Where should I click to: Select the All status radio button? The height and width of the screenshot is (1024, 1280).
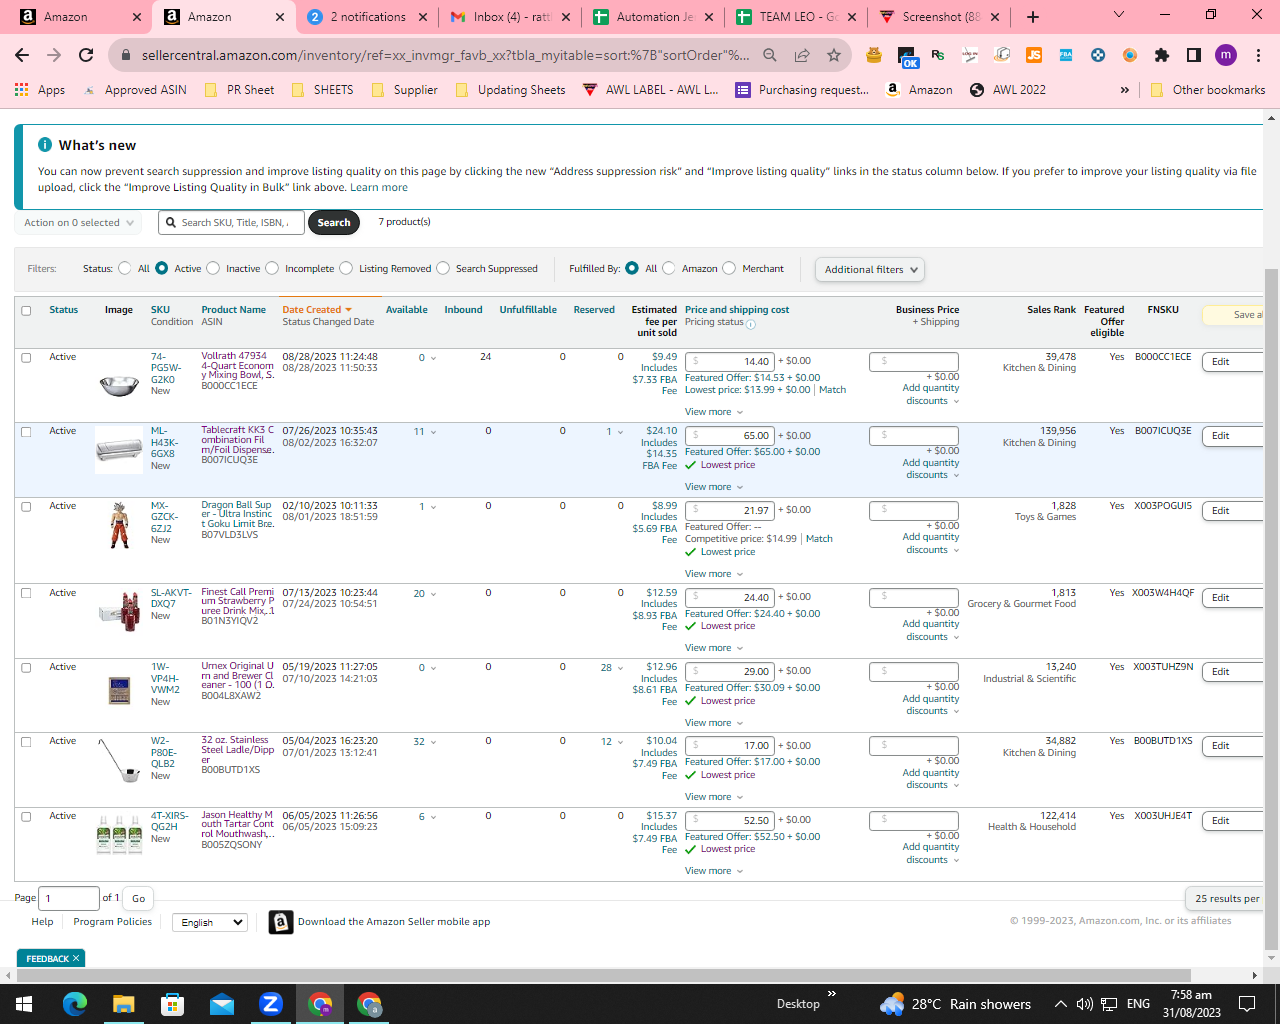125,268
